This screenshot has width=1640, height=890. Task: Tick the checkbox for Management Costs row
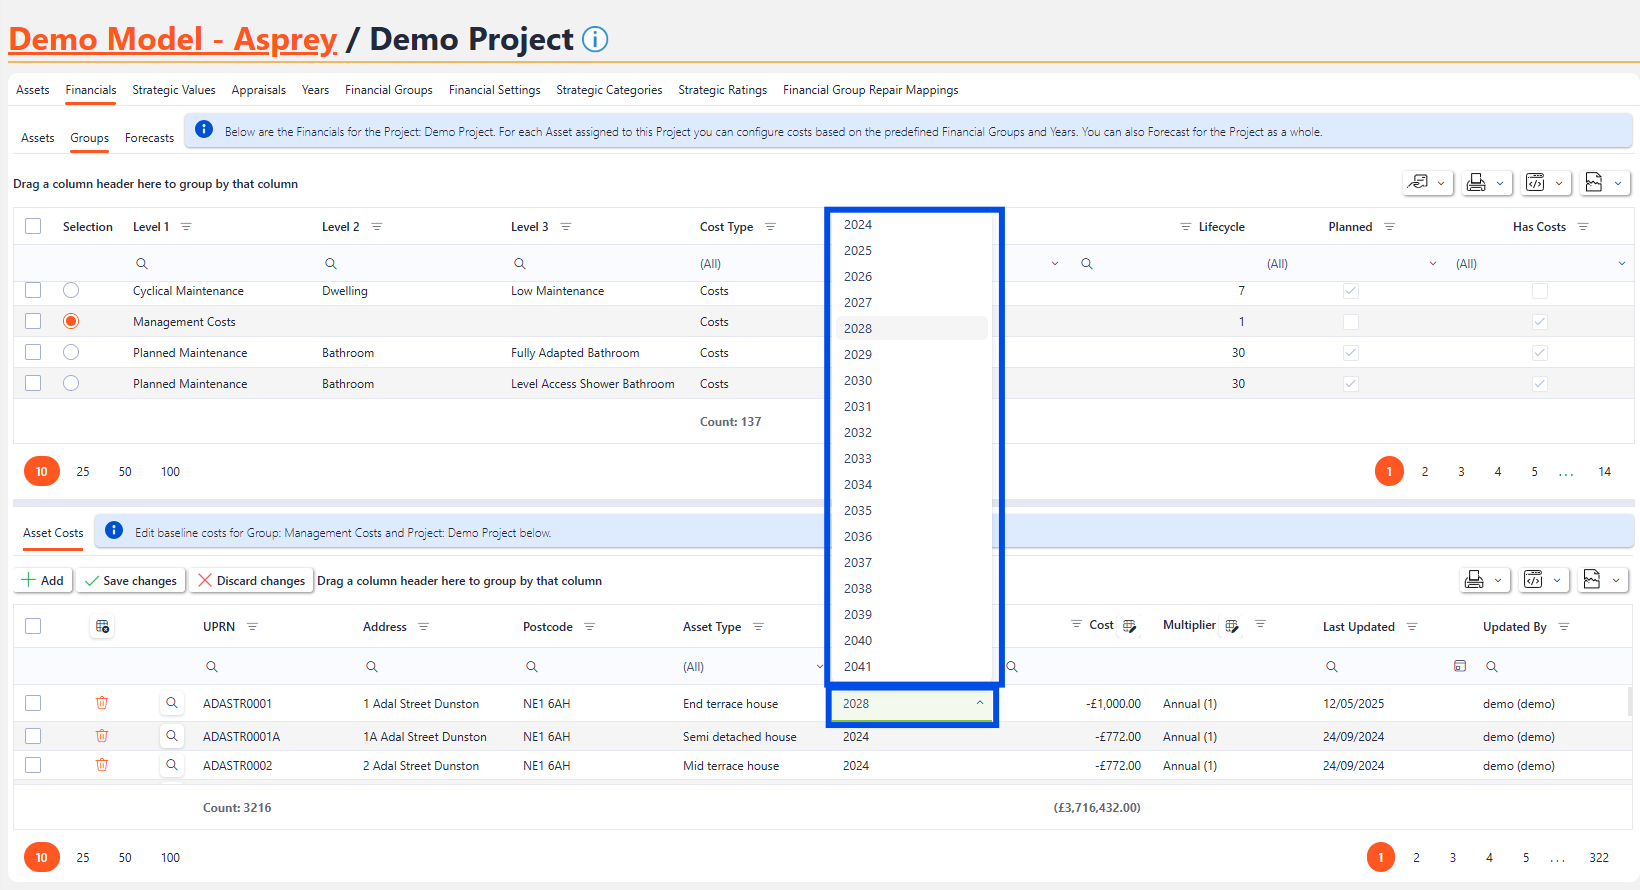point(33,321)
